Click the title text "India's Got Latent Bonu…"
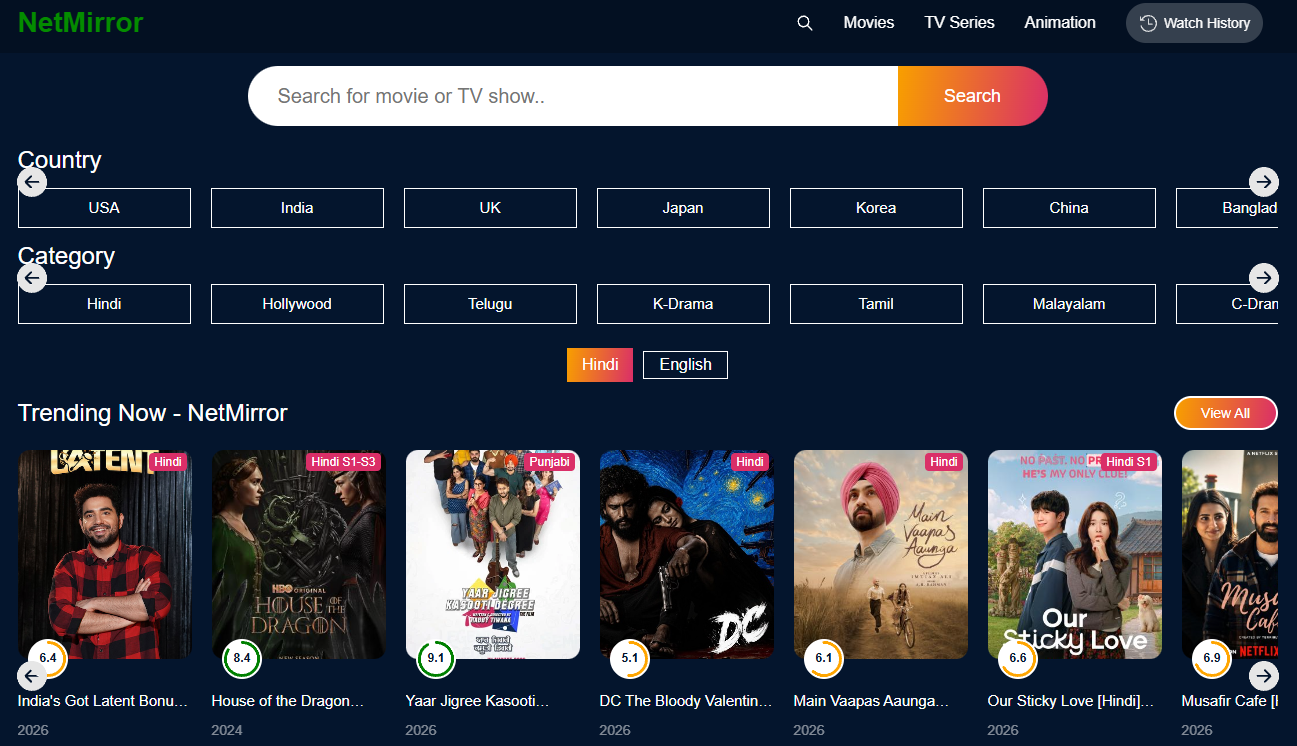Viewport: 1297px width, 746px height. tap(103, 701)
